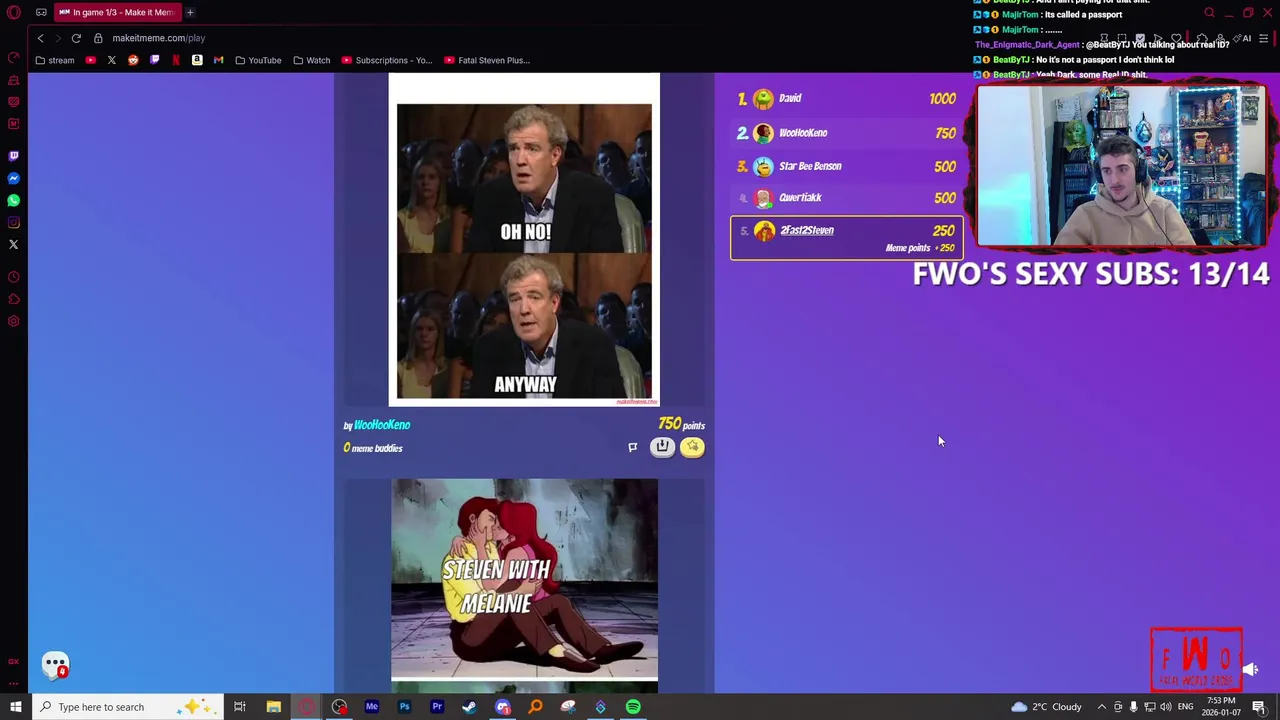
Task: Click the site lock icon
Action: [98, 38]
